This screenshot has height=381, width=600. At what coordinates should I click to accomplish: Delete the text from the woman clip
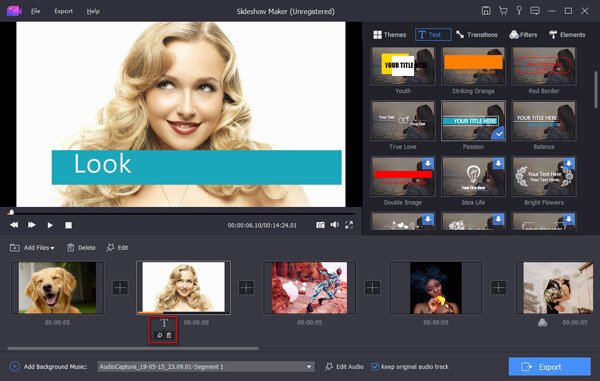pos(169,335)
